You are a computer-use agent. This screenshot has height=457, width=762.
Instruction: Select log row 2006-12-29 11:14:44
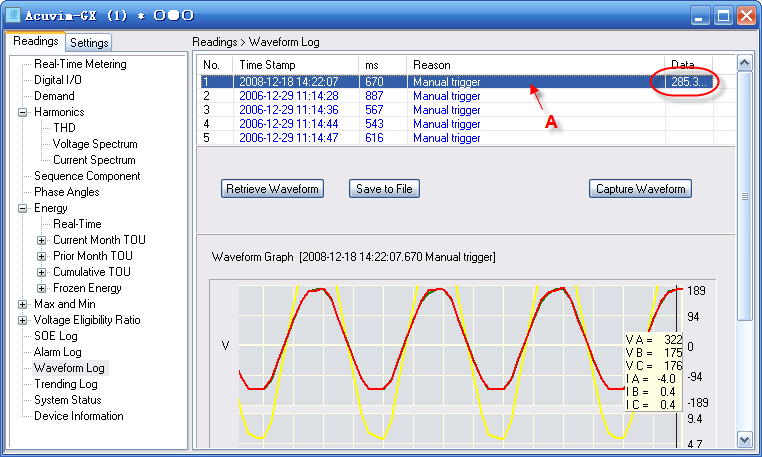[457, 124]
